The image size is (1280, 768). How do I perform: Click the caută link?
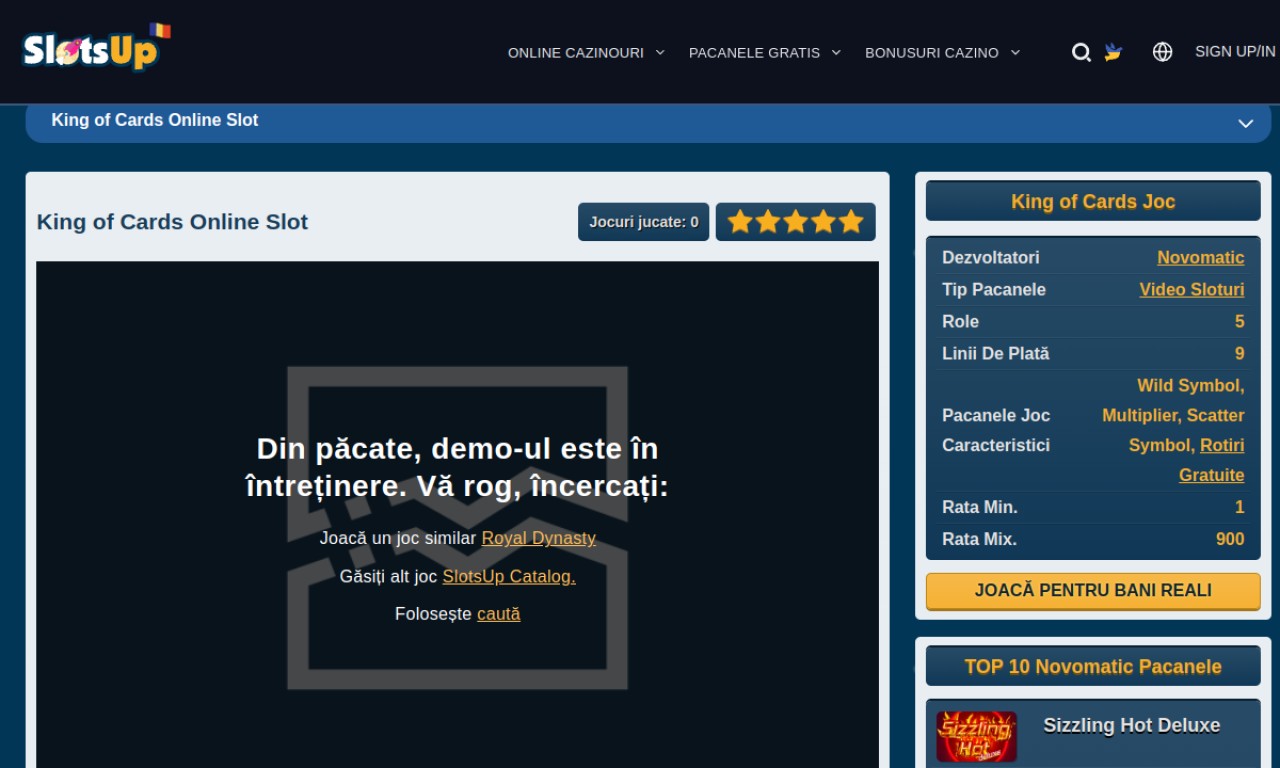click(x=499, y=615)
